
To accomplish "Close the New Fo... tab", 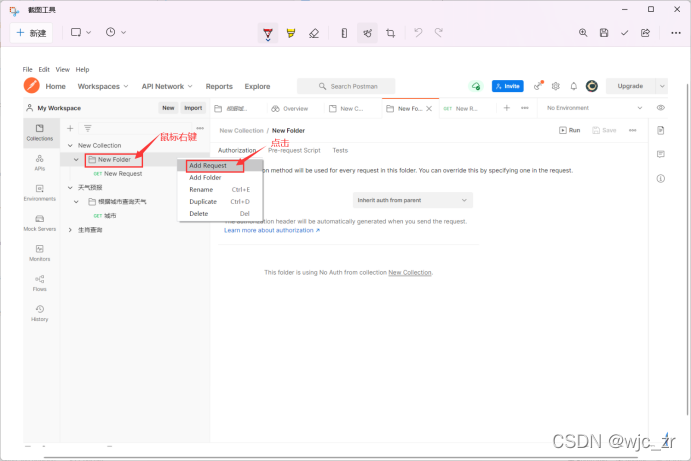I will click(x=429, y=108).
